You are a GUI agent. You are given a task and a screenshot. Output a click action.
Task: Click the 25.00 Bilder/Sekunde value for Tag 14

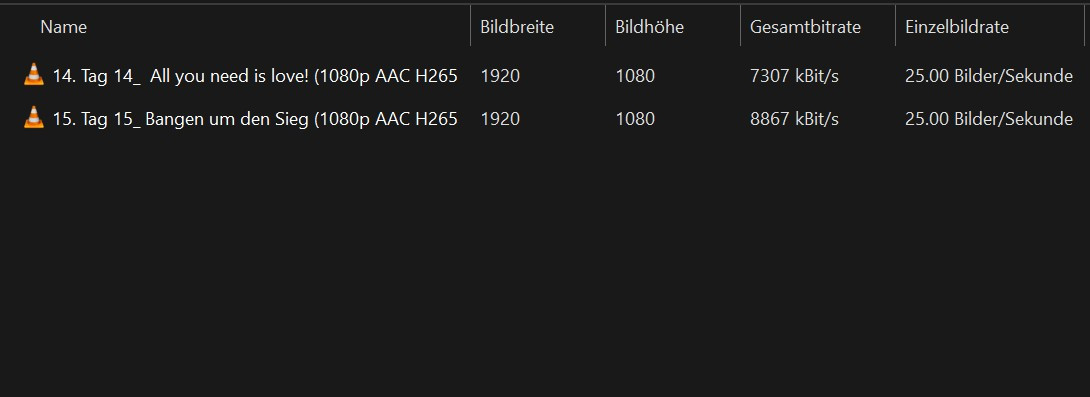pos(989,76)
